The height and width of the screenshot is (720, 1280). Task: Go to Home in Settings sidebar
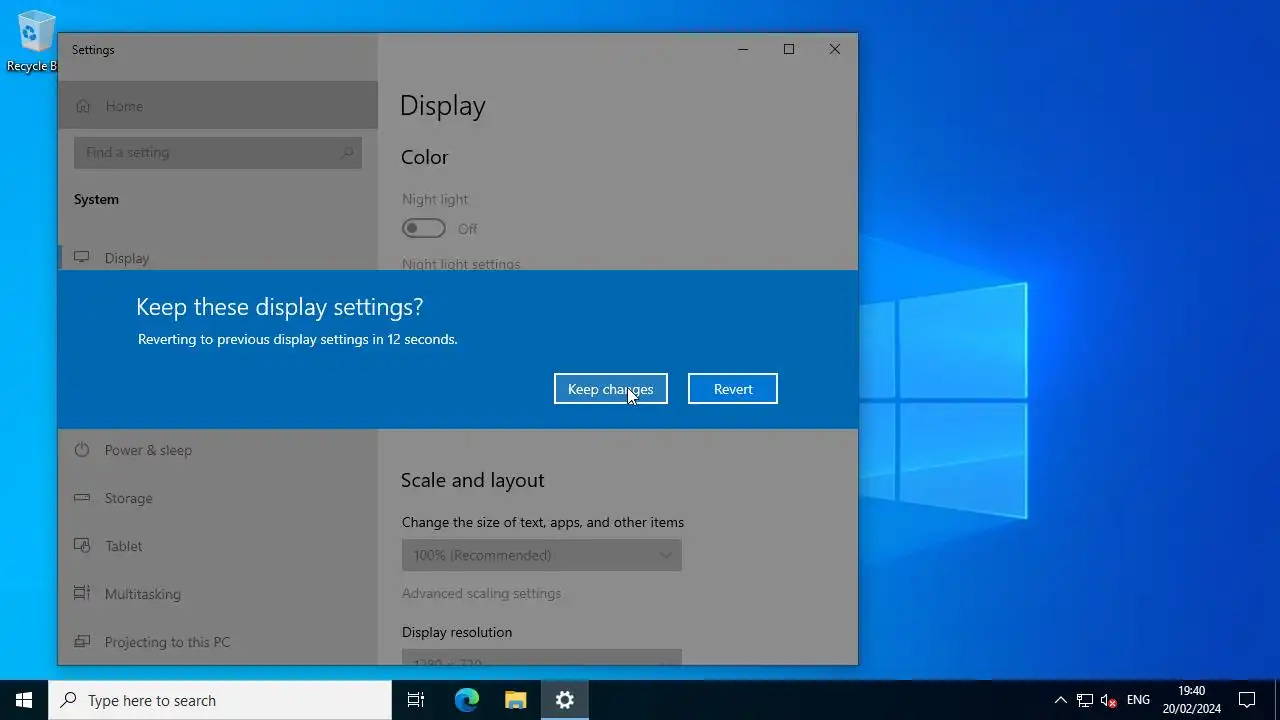(x=218, y=106)
